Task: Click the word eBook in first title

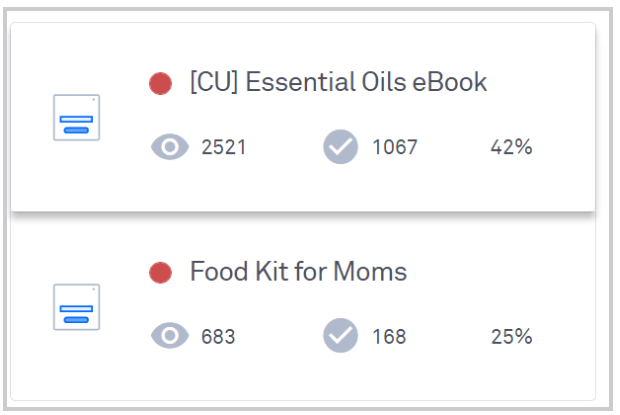Action: pyautogui.click(x=450, y=82)
